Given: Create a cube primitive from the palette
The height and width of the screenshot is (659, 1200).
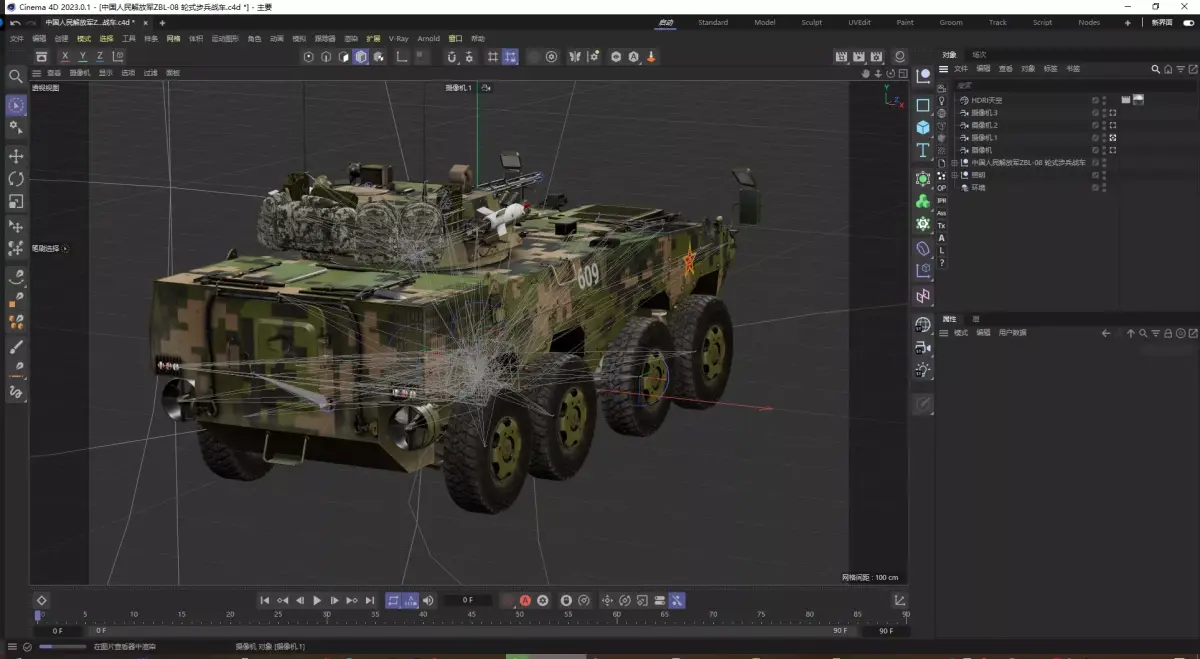Looking at the screenshot, I should tap(923, 127).
